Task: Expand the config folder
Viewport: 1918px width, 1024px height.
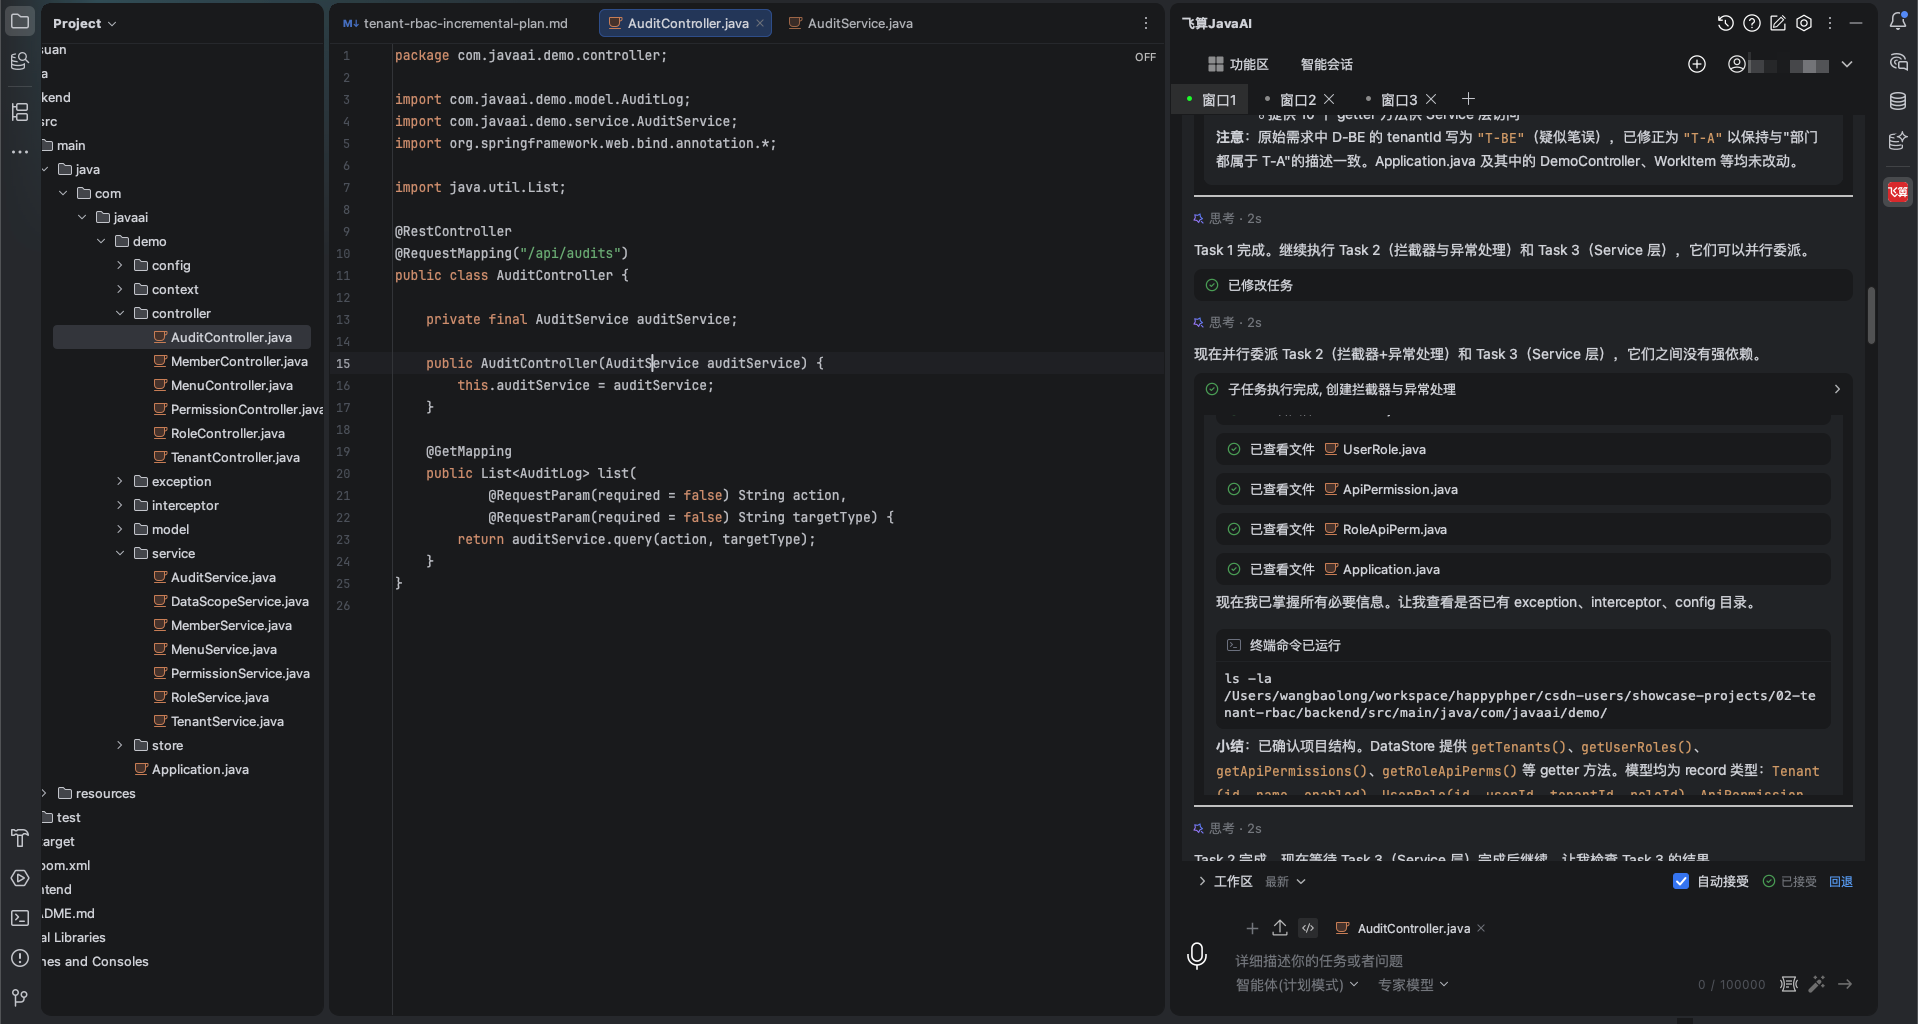Action: point(120,265)
